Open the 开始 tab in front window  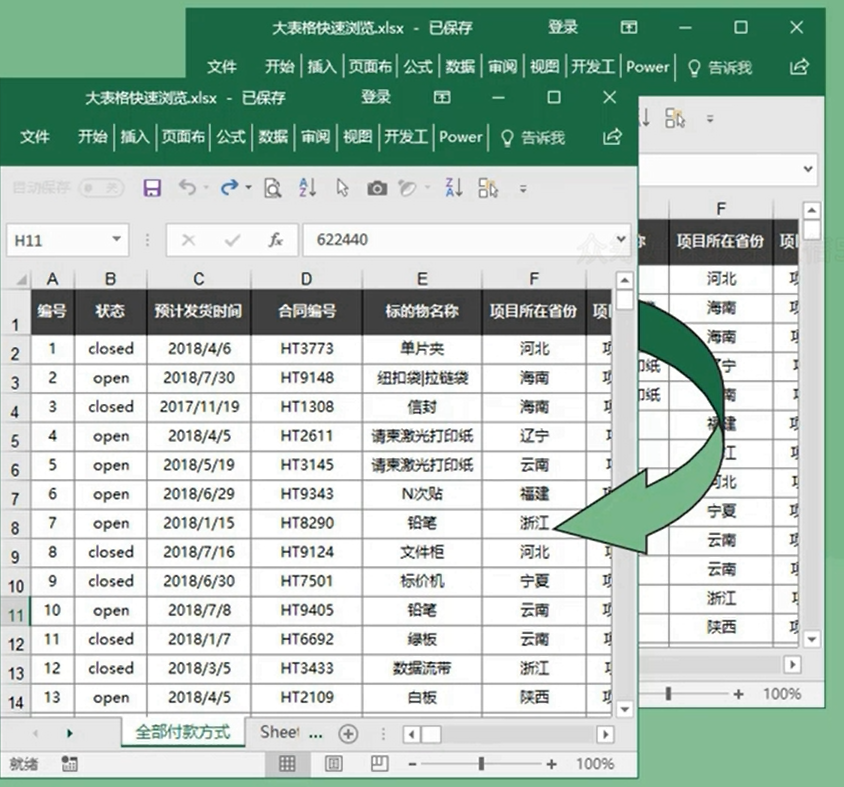point(93,137)
